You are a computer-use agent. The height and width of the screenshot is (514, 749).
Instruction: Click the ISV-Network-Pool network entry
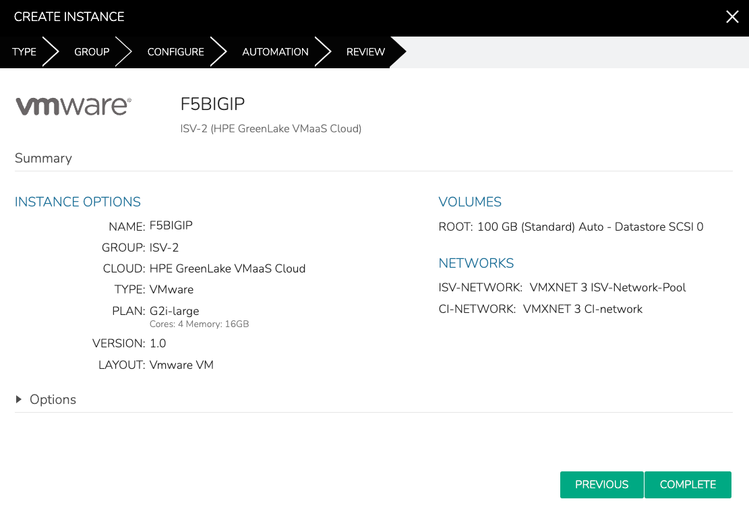pyautogui.click(x=607, y=287)
